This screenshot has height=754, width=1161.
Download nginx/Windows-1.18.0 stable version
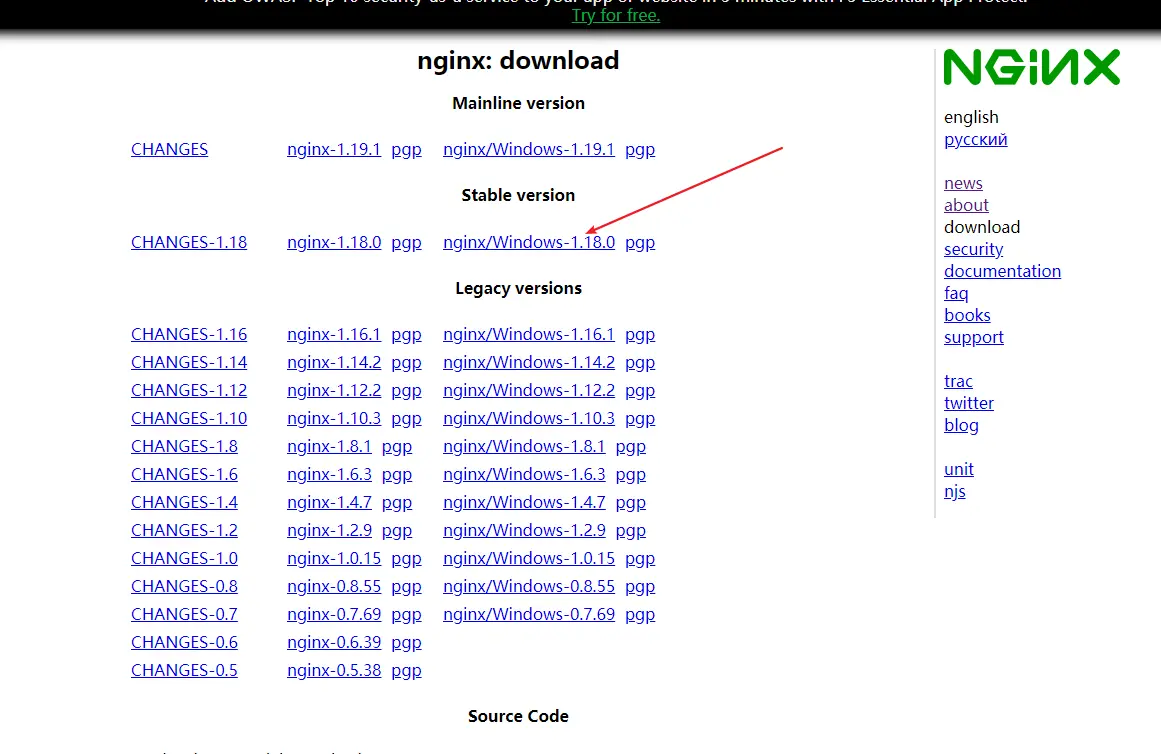(x=529, y=242)
